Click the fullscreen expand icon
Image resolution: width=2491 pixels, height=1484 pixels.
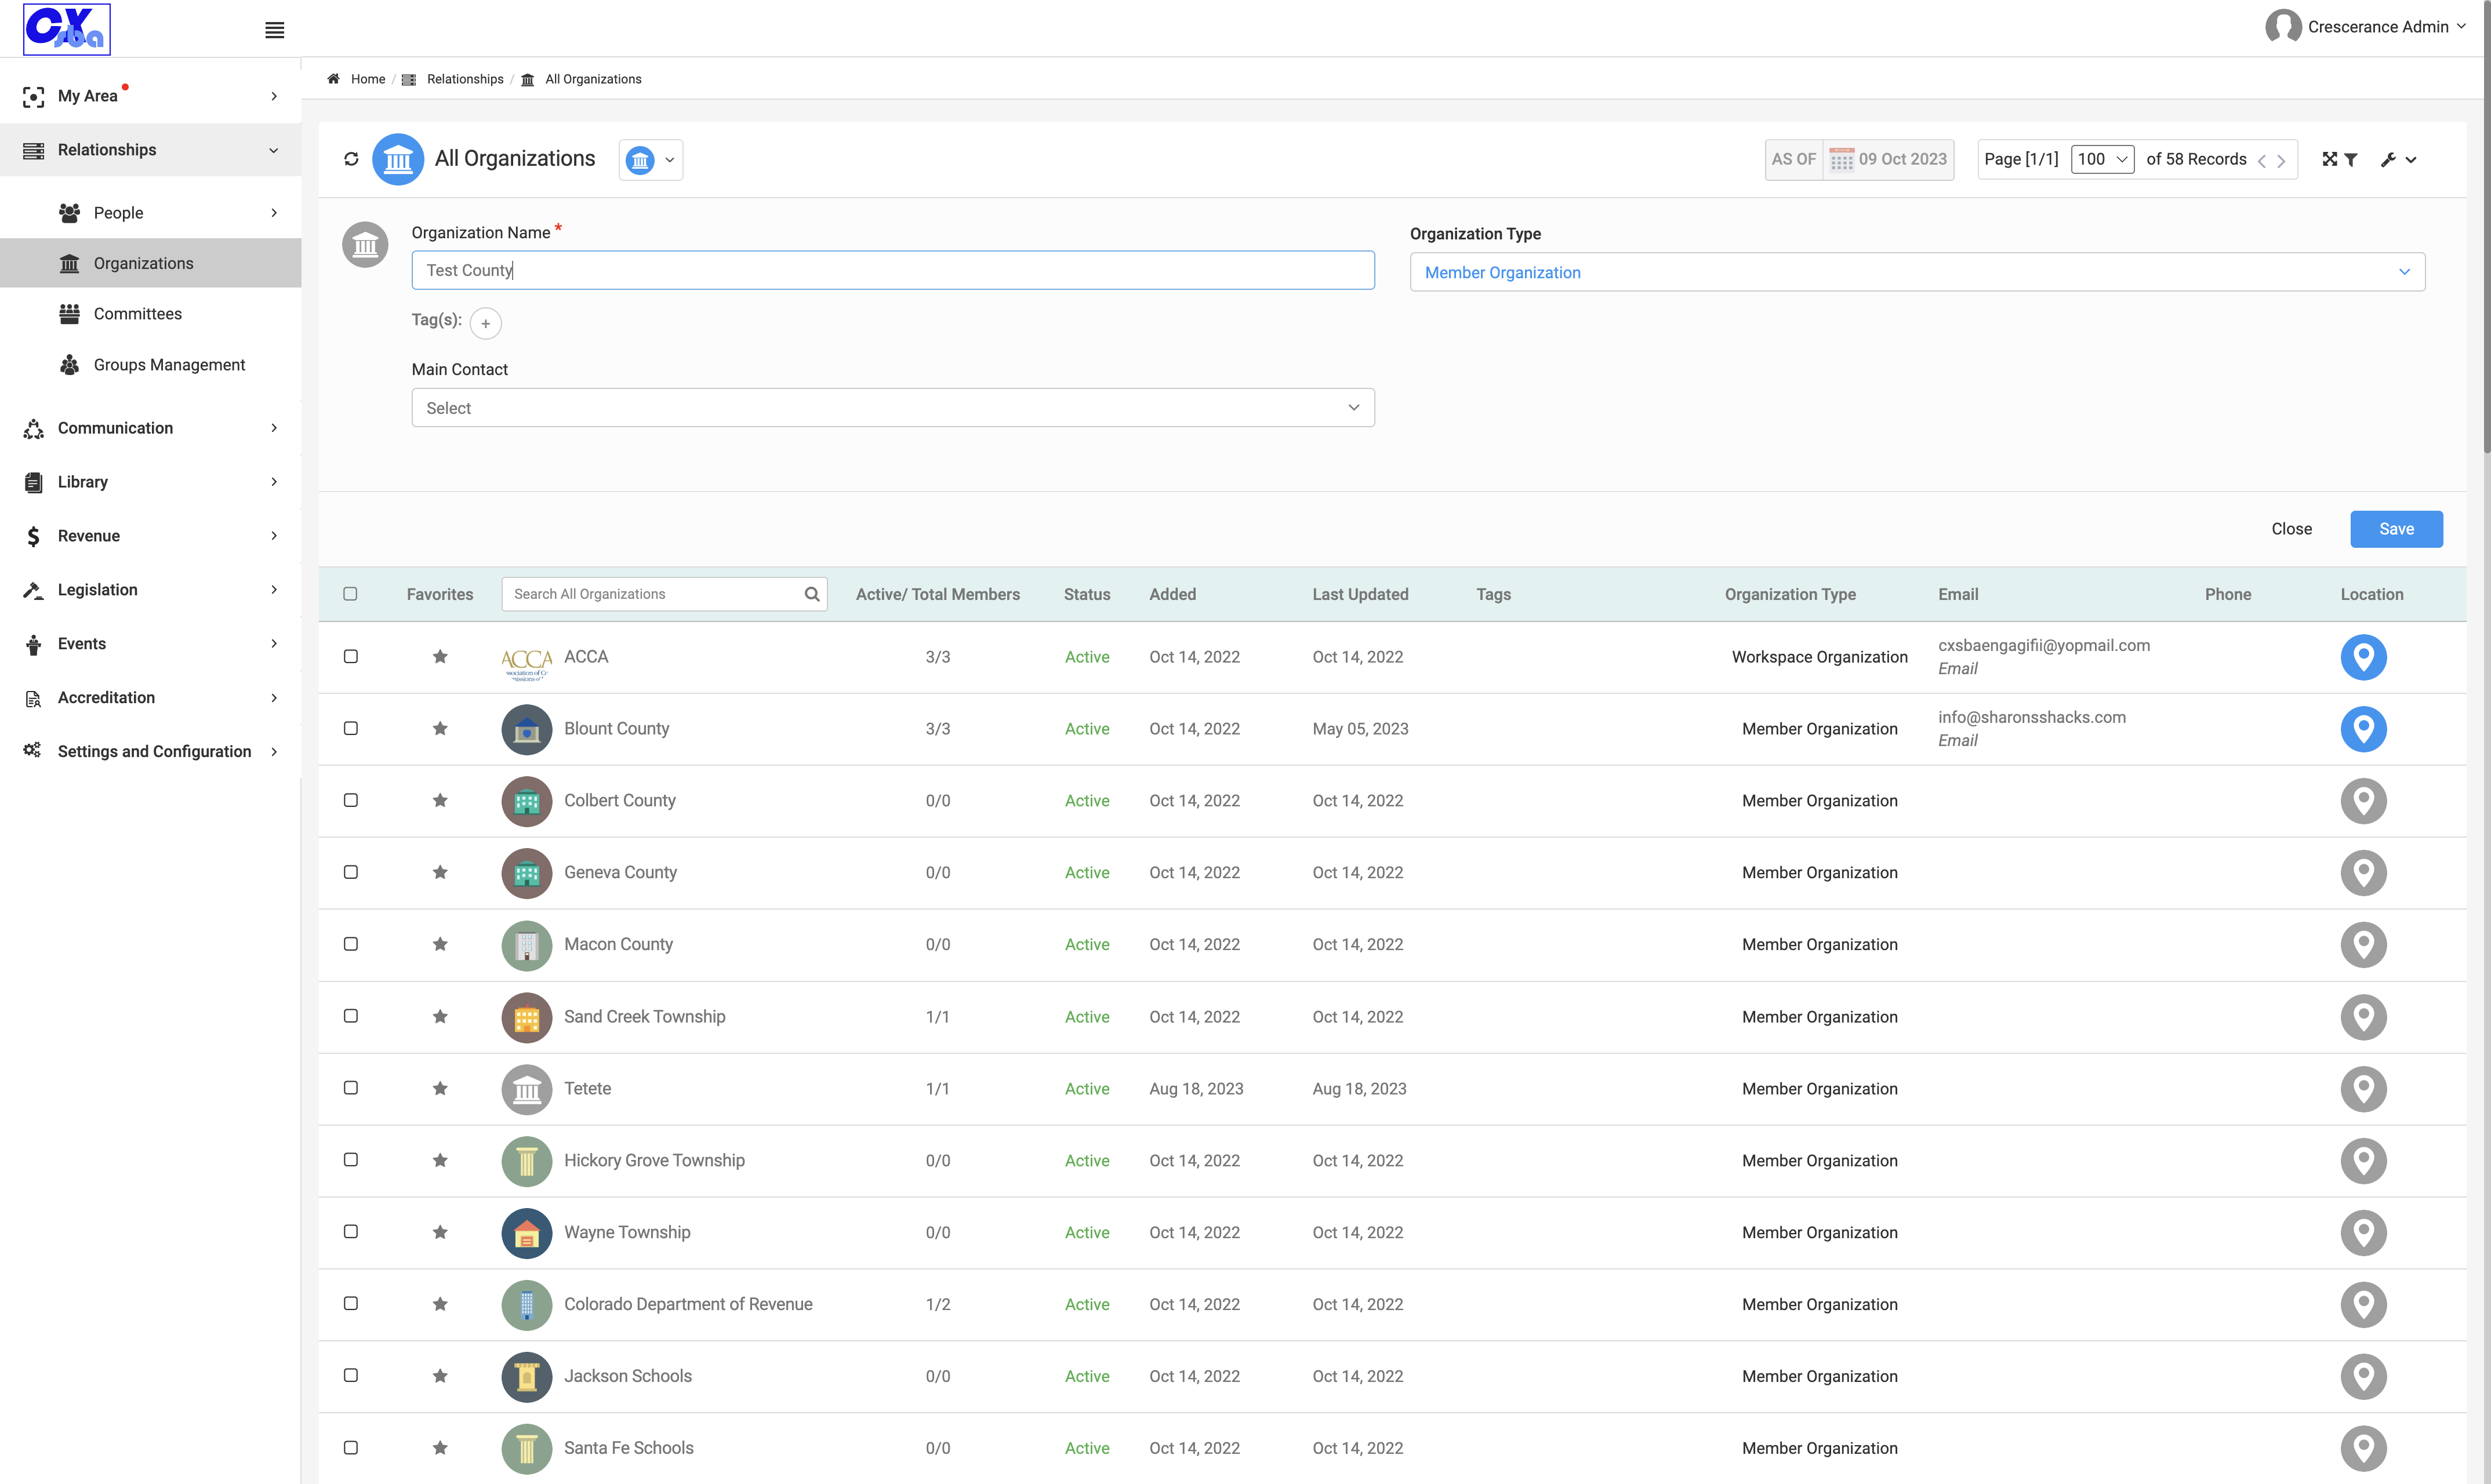pos(2329,160)
